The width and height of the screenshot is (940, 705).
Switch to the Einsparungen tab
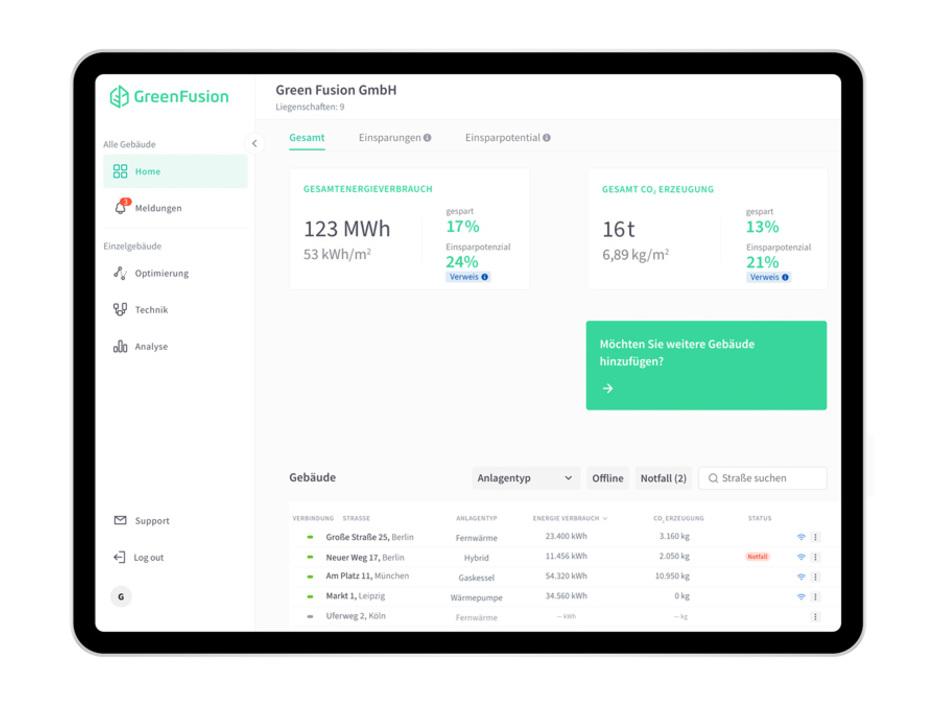click(387, 137)
